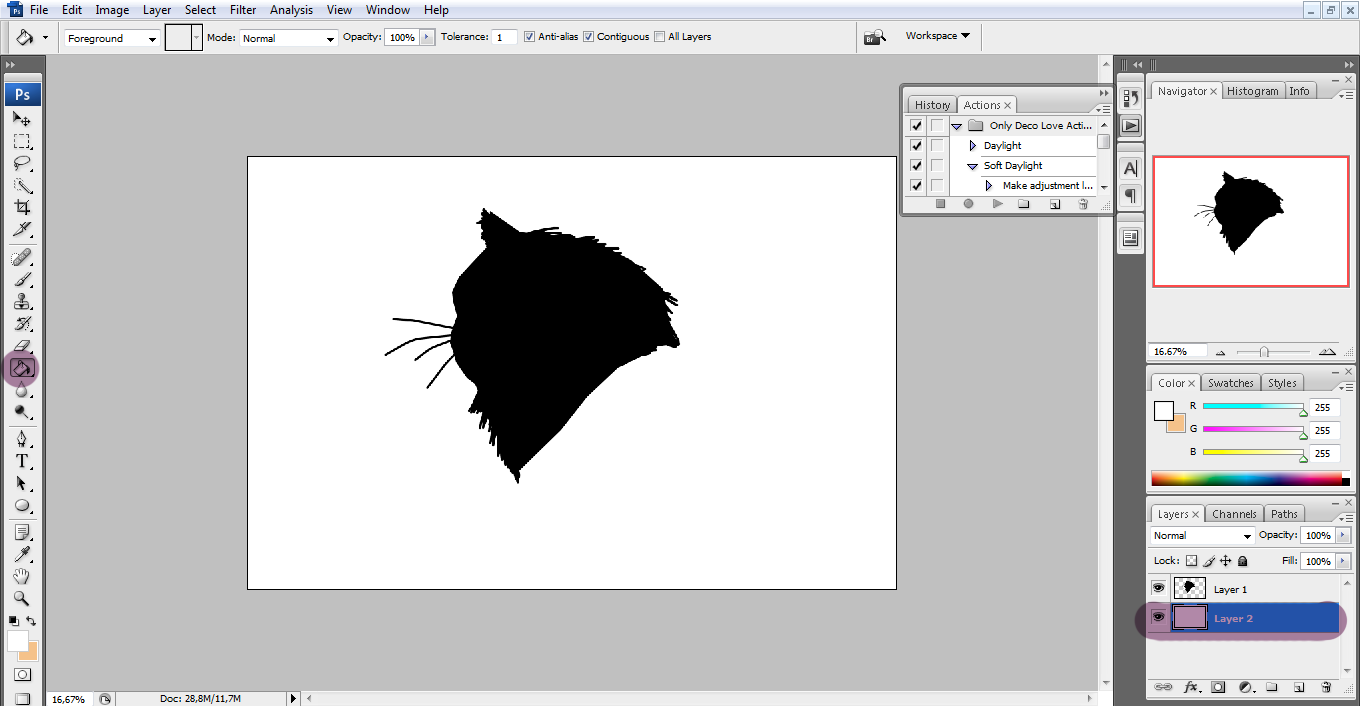The width and height of the screenshot is (1360, 706).
Task: Expand the Daylight action
Action: pyautogui.click(x=972, y=146)
